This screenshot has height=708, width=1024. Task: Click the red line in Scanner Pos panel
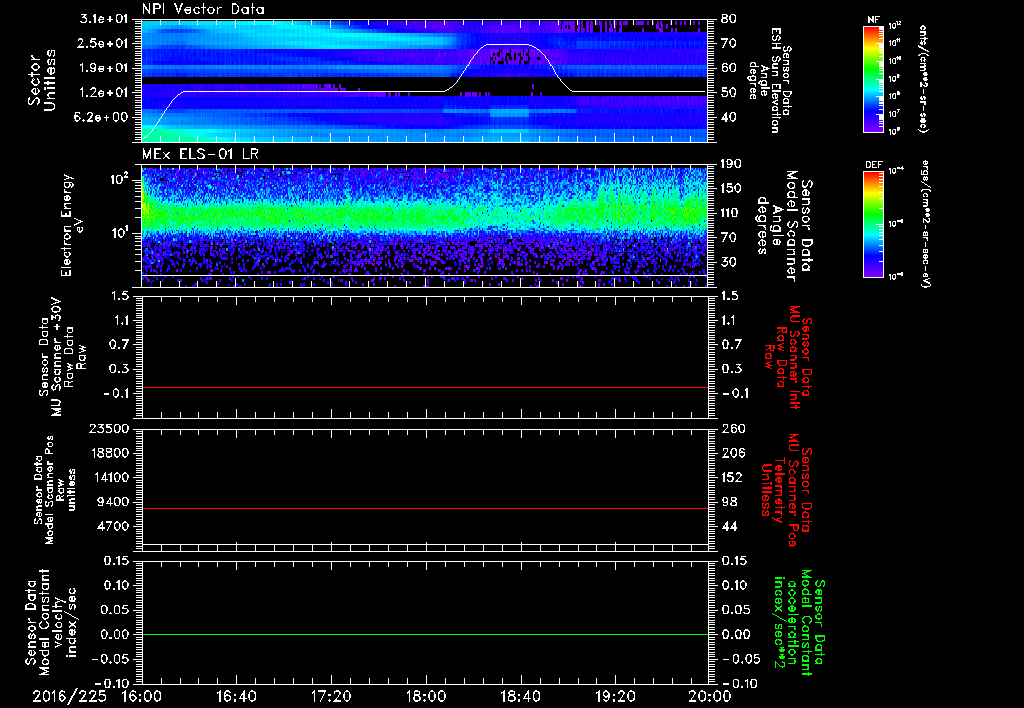click(x=424, y=508)
